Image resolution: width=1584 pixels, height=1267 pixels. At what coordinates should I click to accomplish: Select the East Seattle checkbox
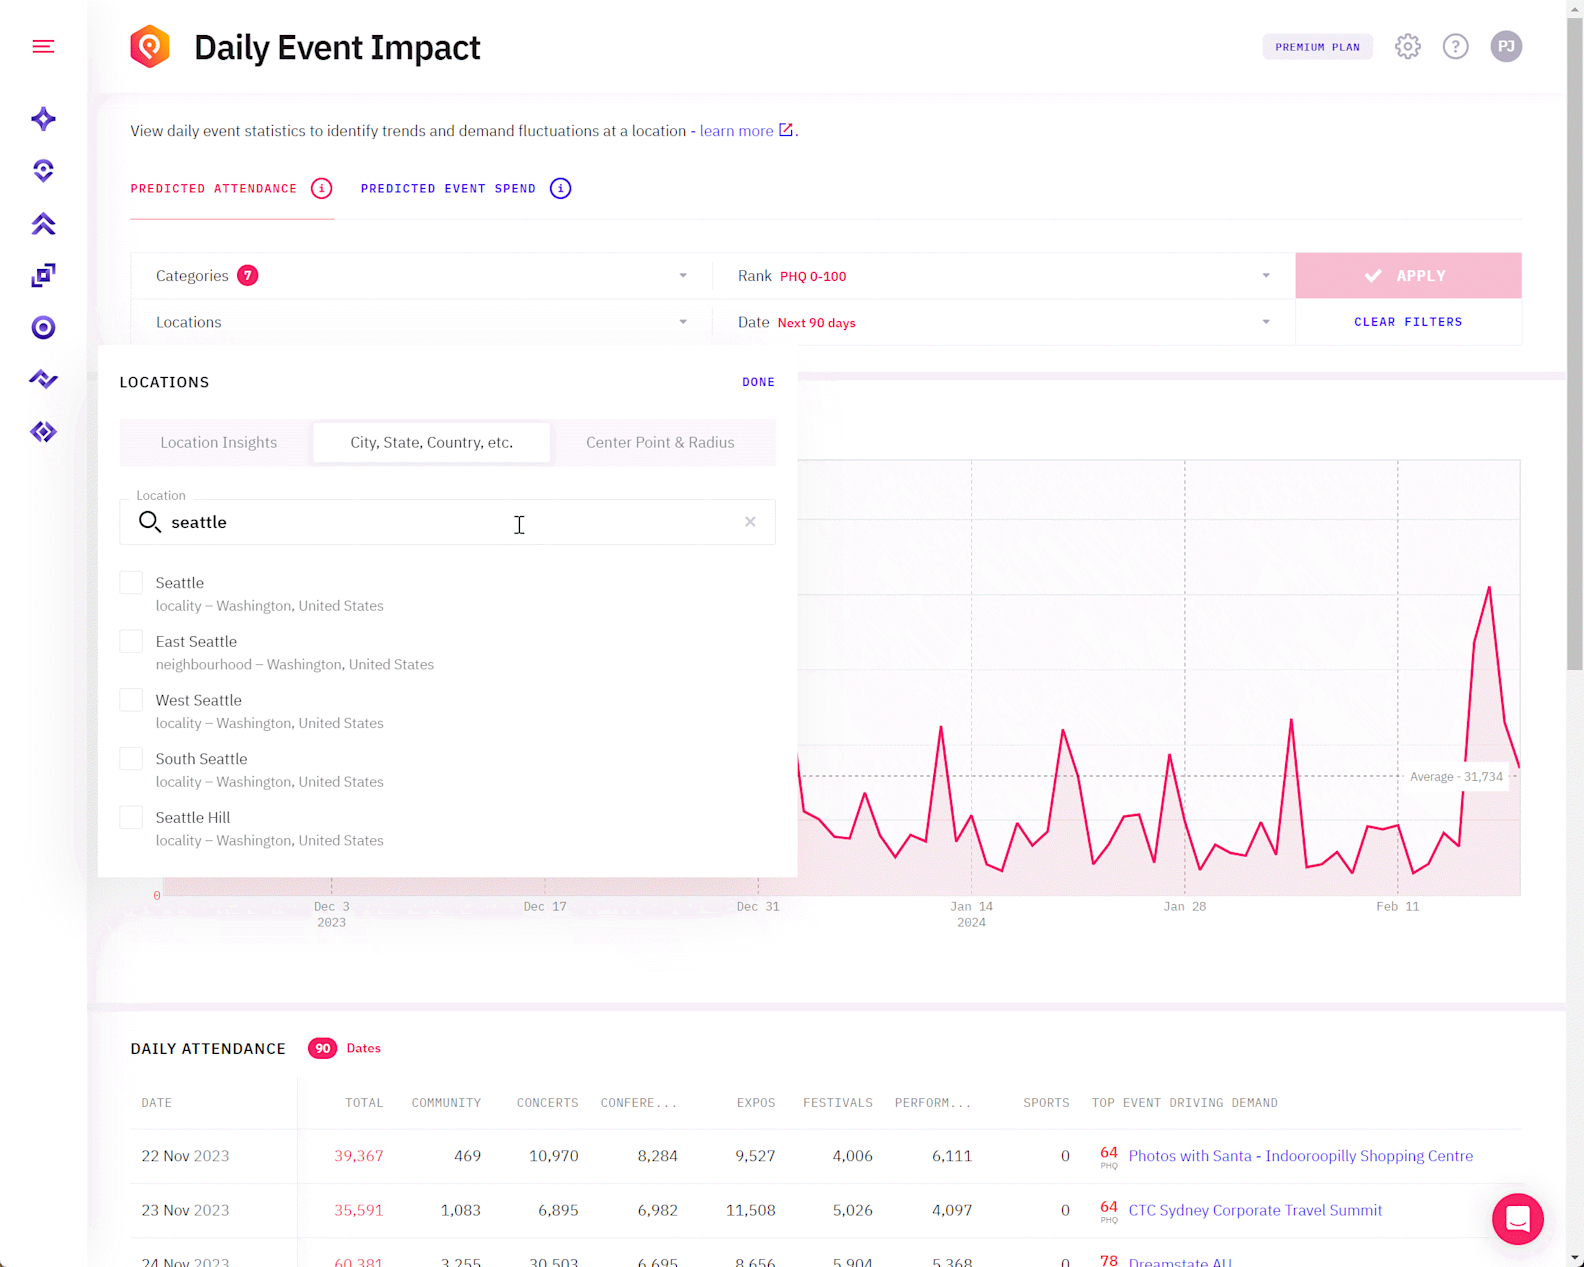tap(131, 642)
